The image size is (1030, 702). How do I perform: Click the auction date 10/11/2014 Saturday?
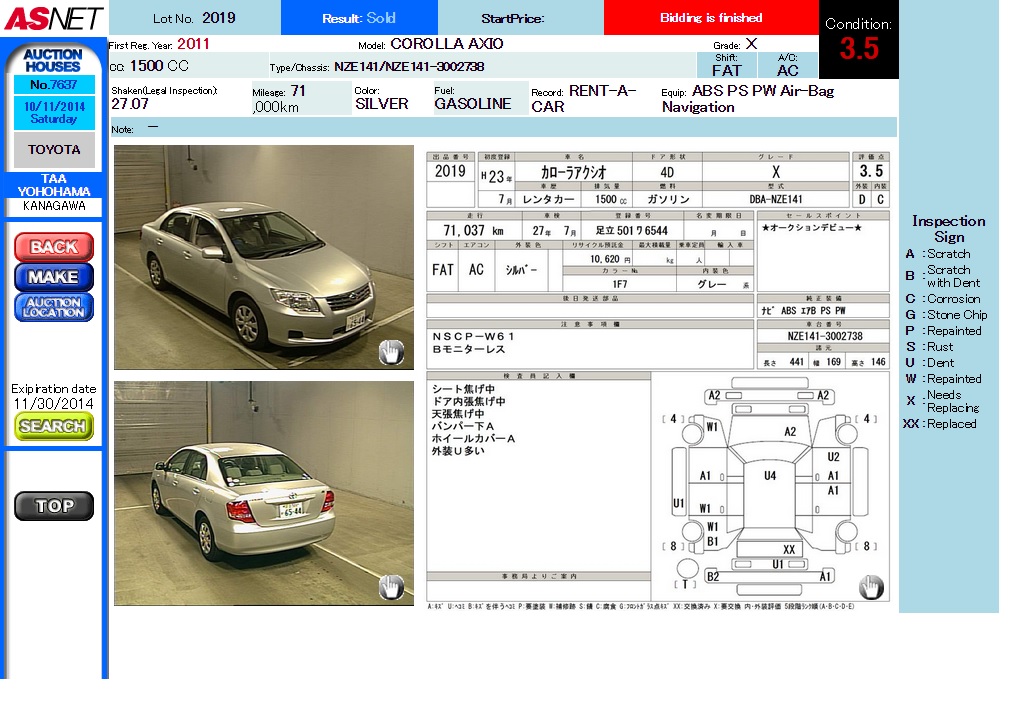coord(54,112)
